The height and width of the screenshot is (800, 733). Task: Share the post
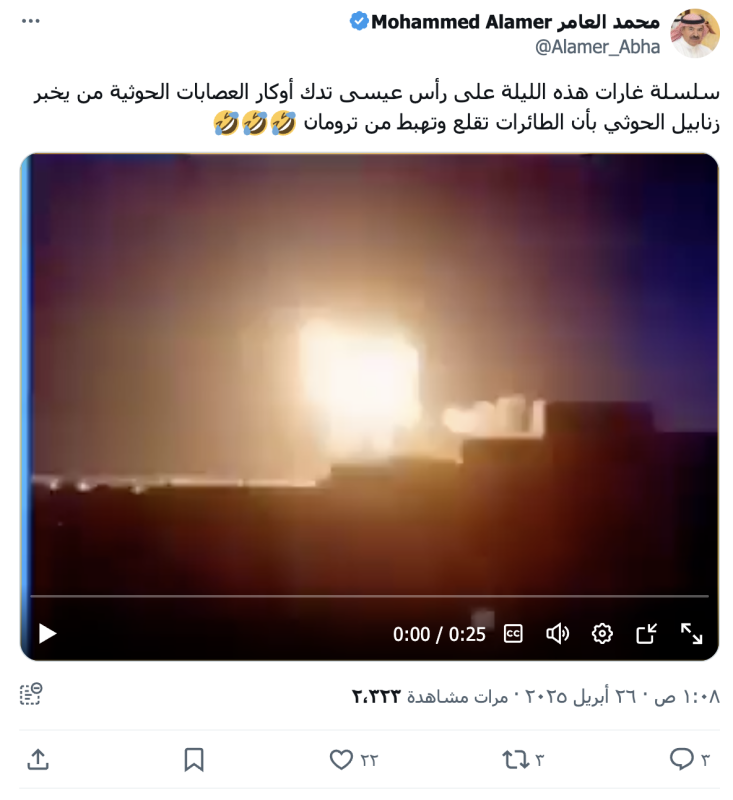38,760
